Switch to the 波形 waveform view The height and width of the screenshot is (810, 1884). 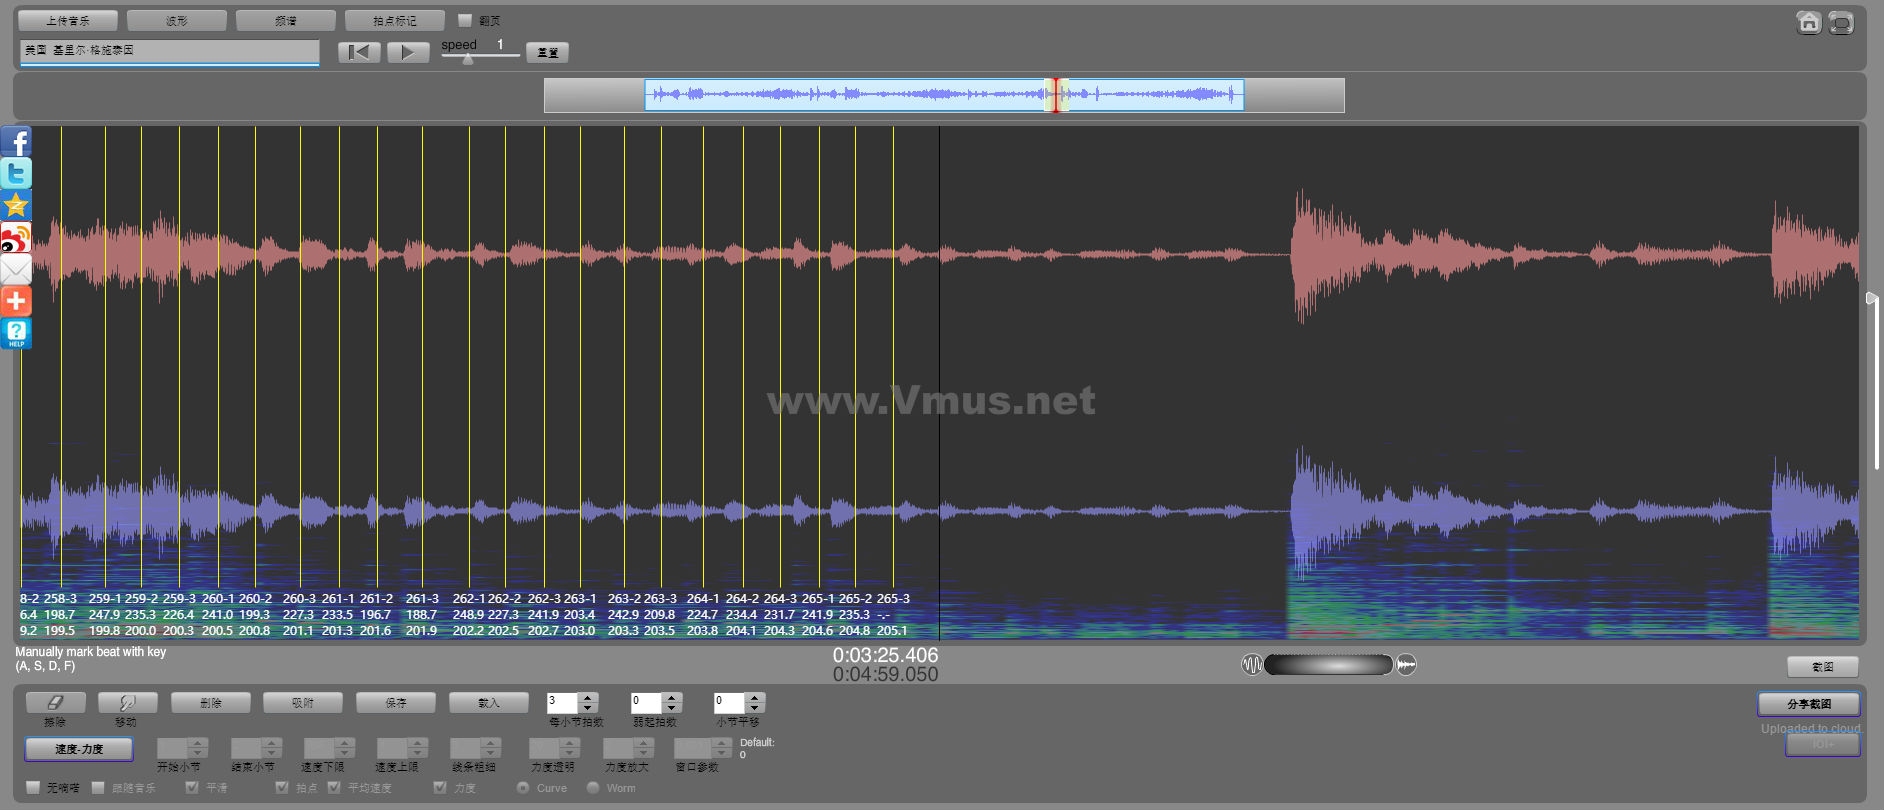point(177,20)
